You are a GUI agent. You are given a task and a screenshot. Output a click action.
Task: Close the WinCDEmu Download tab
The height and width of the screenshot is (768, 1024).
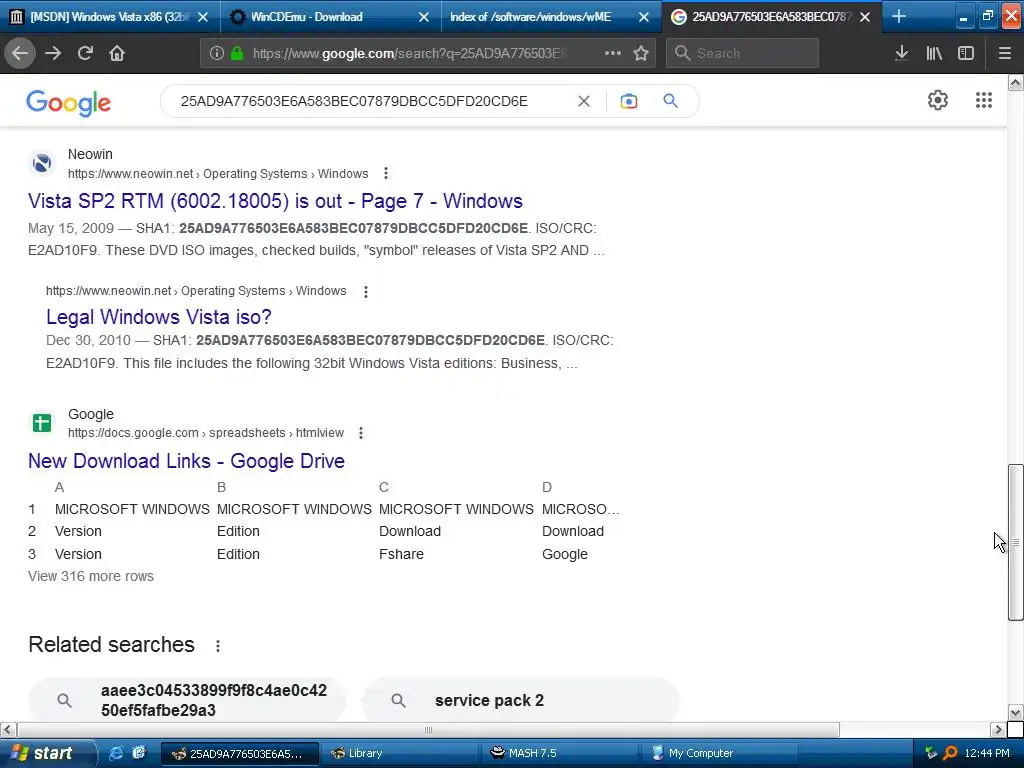click(424, 17)
